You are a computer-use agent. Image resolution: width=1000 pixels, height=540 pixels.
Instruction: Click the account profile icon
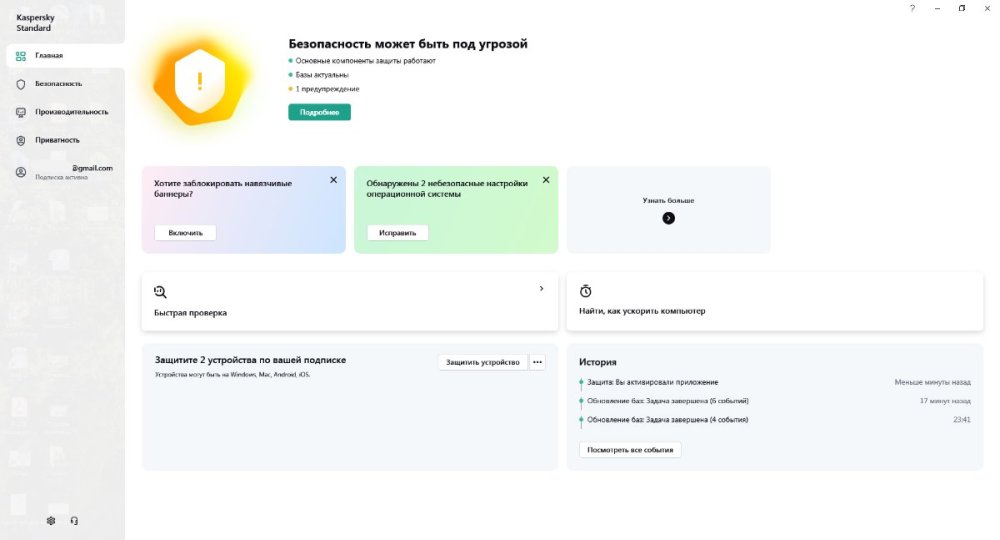point(21,172)
